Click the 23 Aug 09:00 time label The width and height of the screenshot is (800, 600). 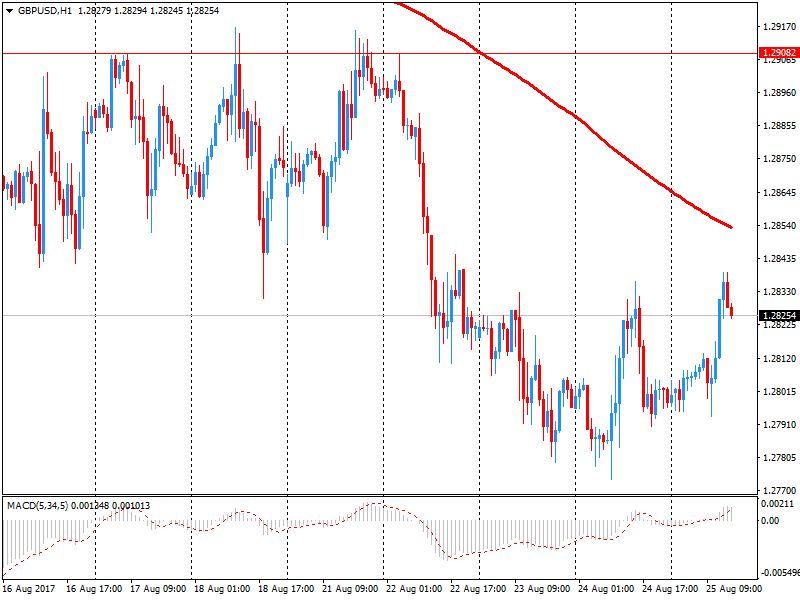click(542, 589)
